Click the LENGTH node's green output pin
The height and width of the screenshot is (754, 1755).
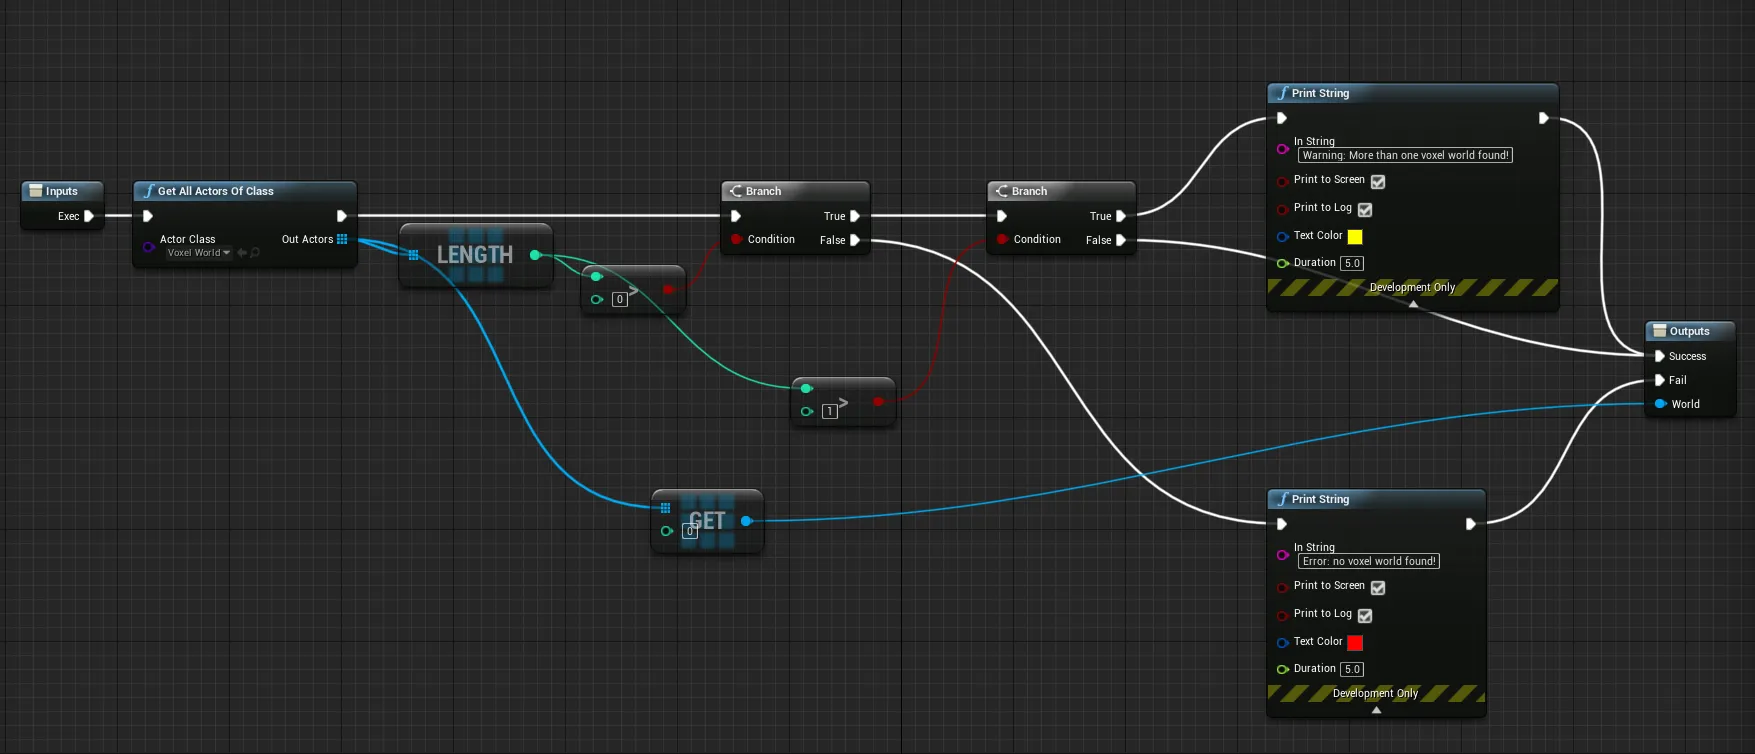[x=535, y=255]
